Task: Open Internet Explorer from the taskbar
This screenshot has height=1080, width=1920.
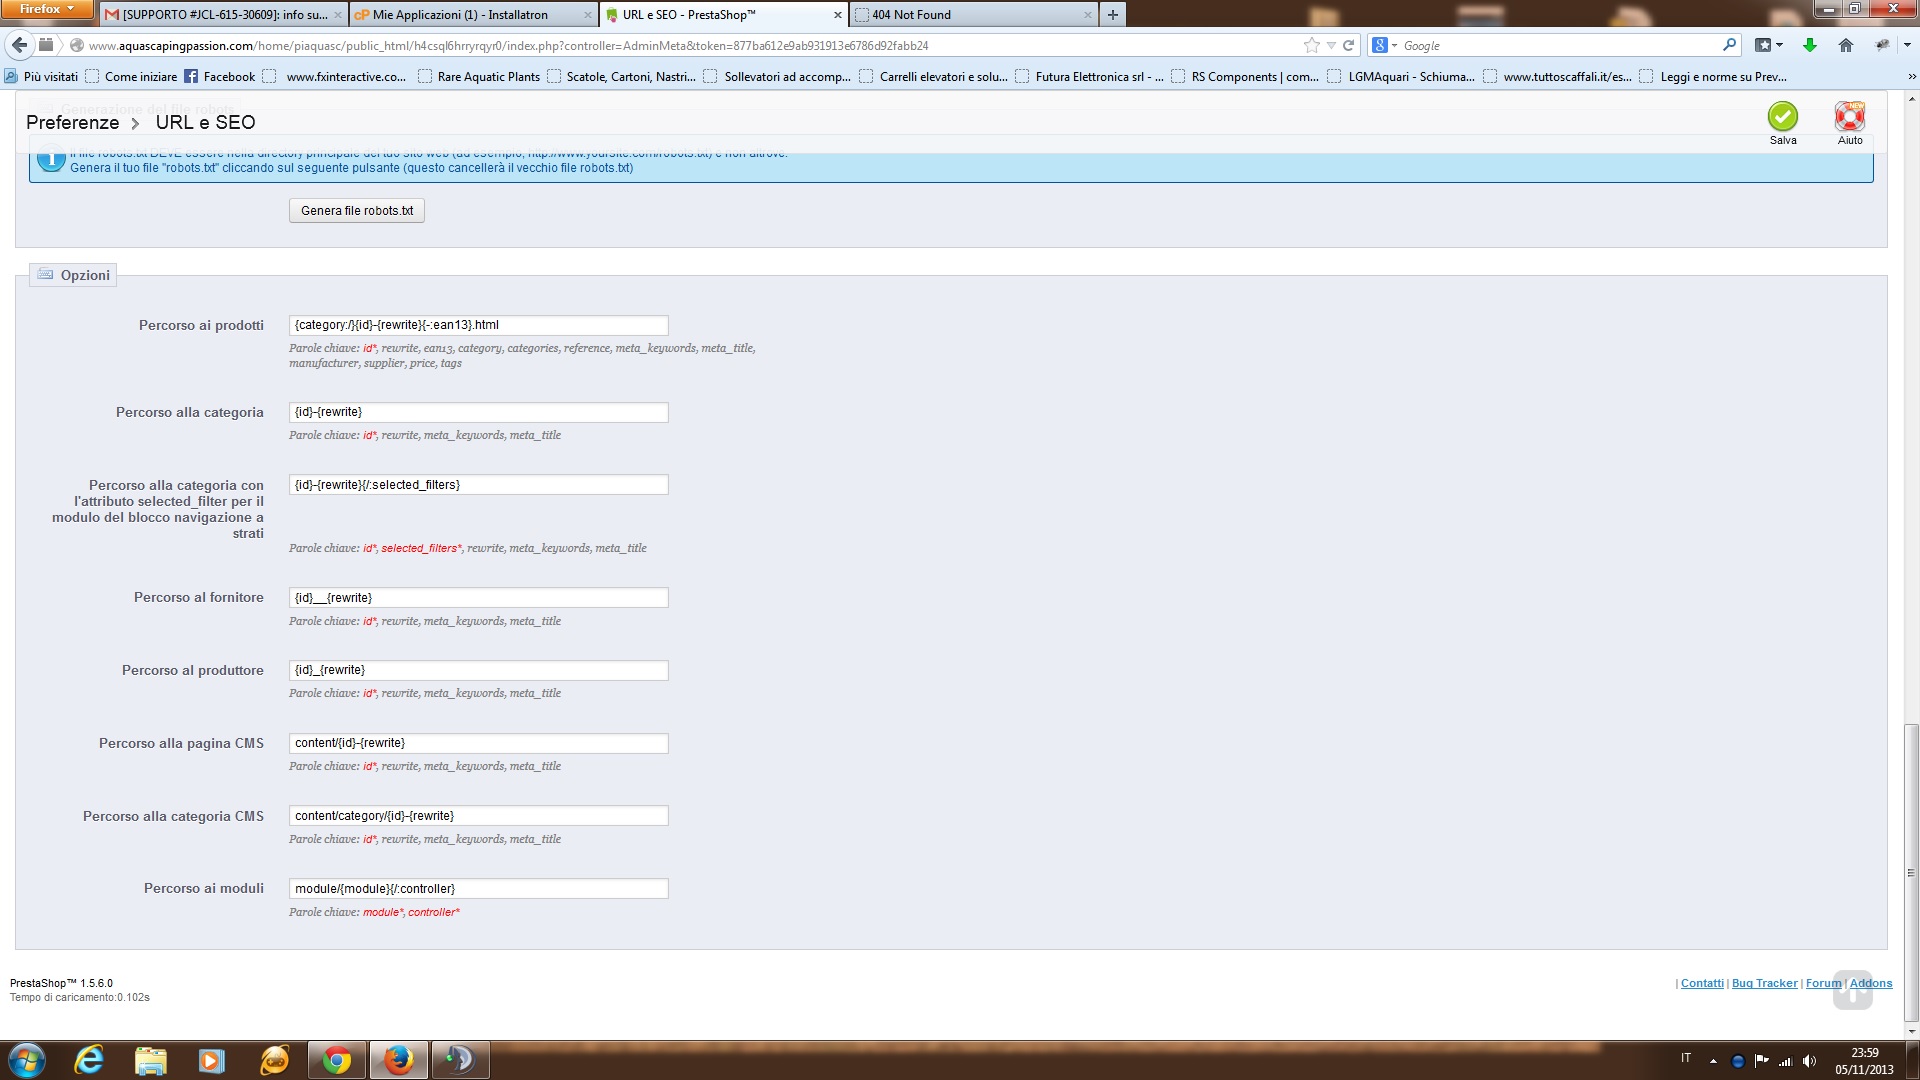Action: click(89, 1060)
